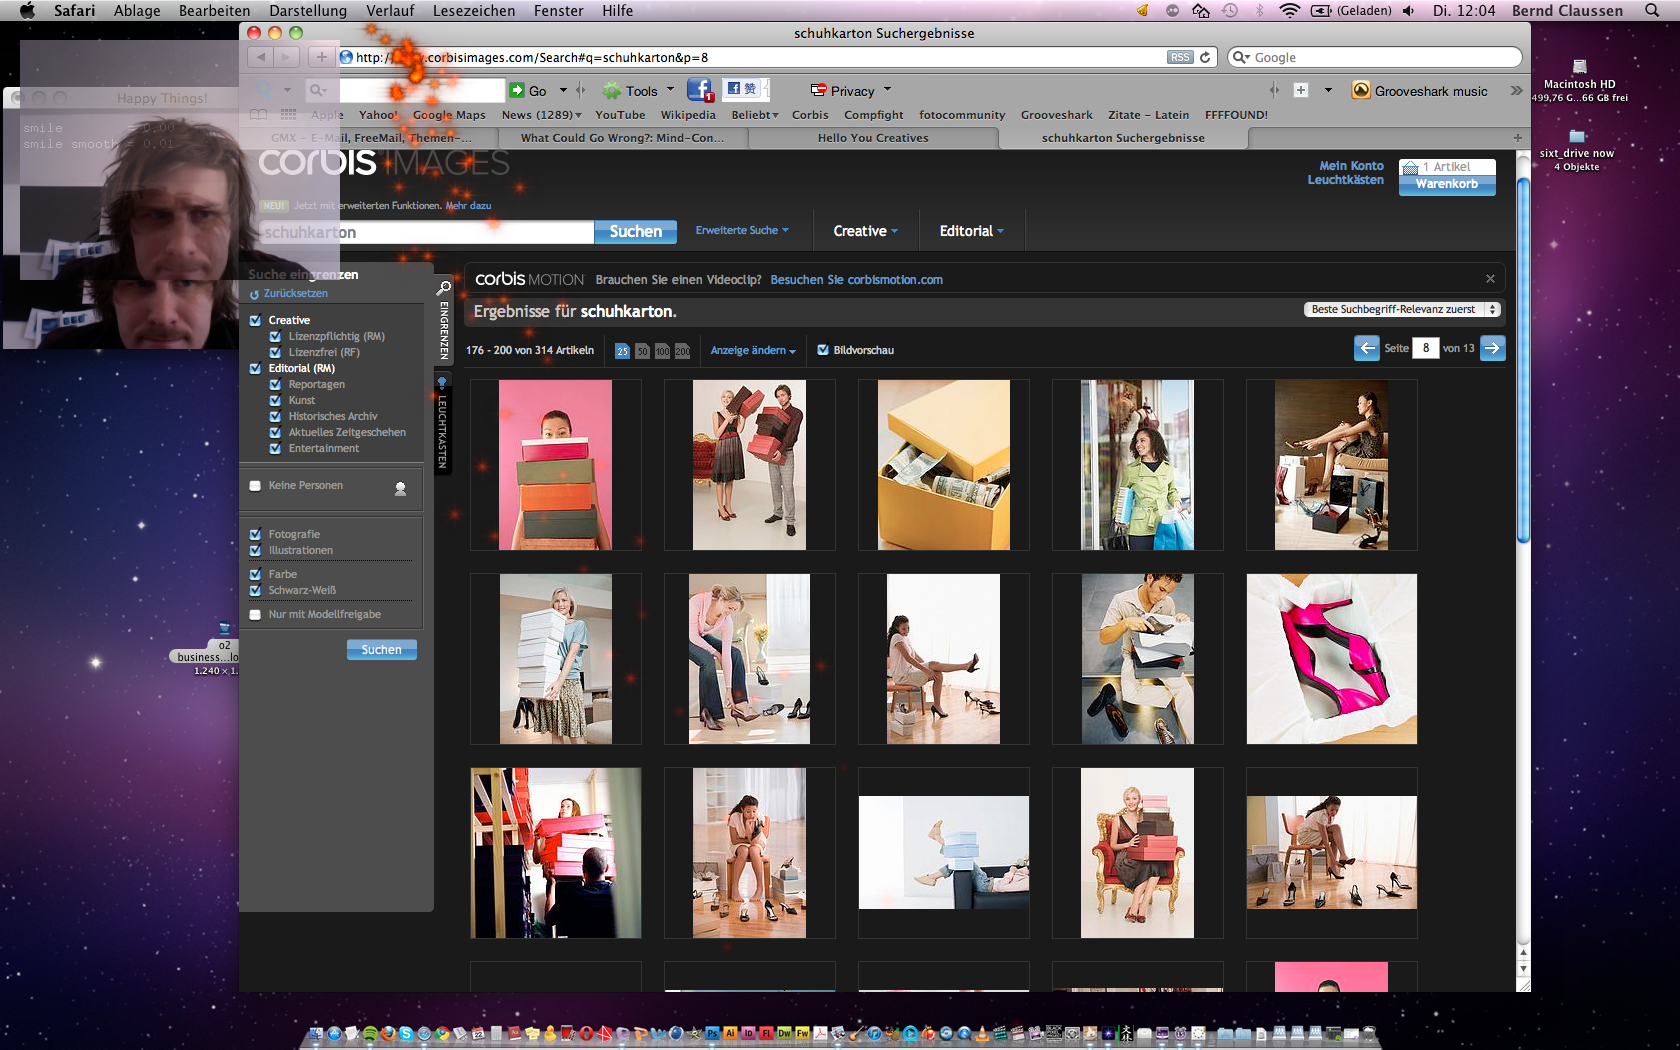The image size is (1680, 1050).
Task: Show 50 items per page
Action: click(642, 351)
